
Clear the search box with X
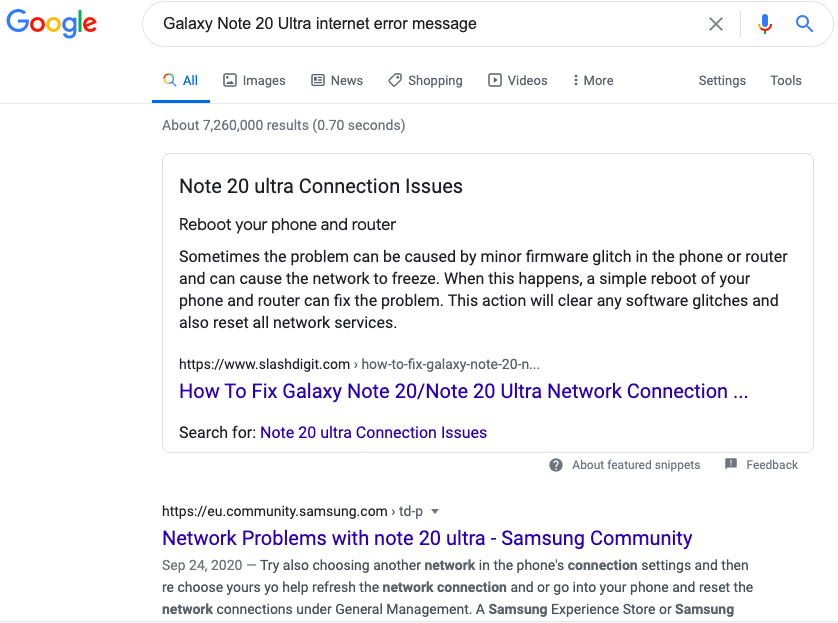click(x=716, y=24)
